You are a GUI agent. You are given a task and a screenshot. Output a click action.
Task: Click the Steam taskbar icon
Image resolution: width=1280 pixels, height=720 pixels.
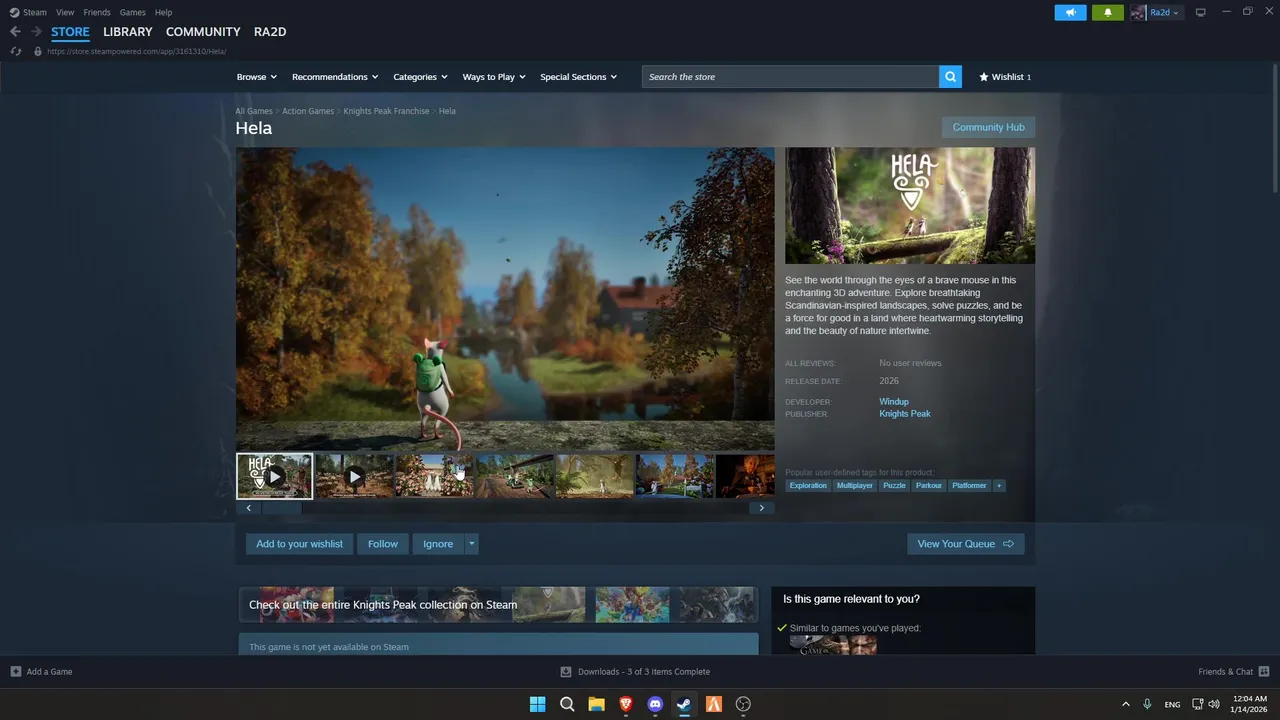click(x=684, y=704)
